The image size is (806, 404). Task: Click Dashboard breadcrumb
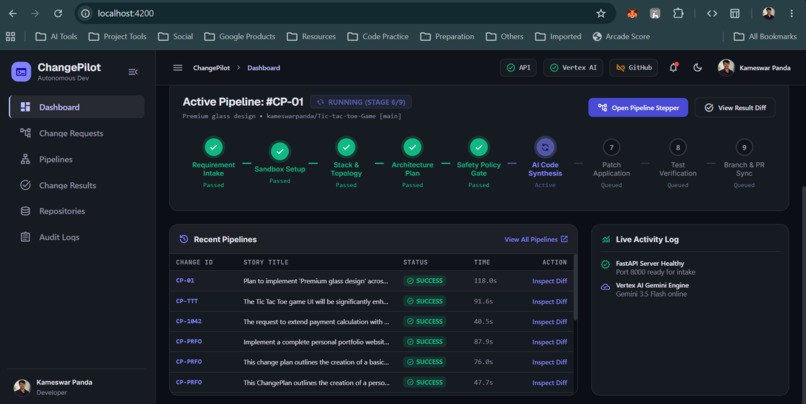coord(264,68)
